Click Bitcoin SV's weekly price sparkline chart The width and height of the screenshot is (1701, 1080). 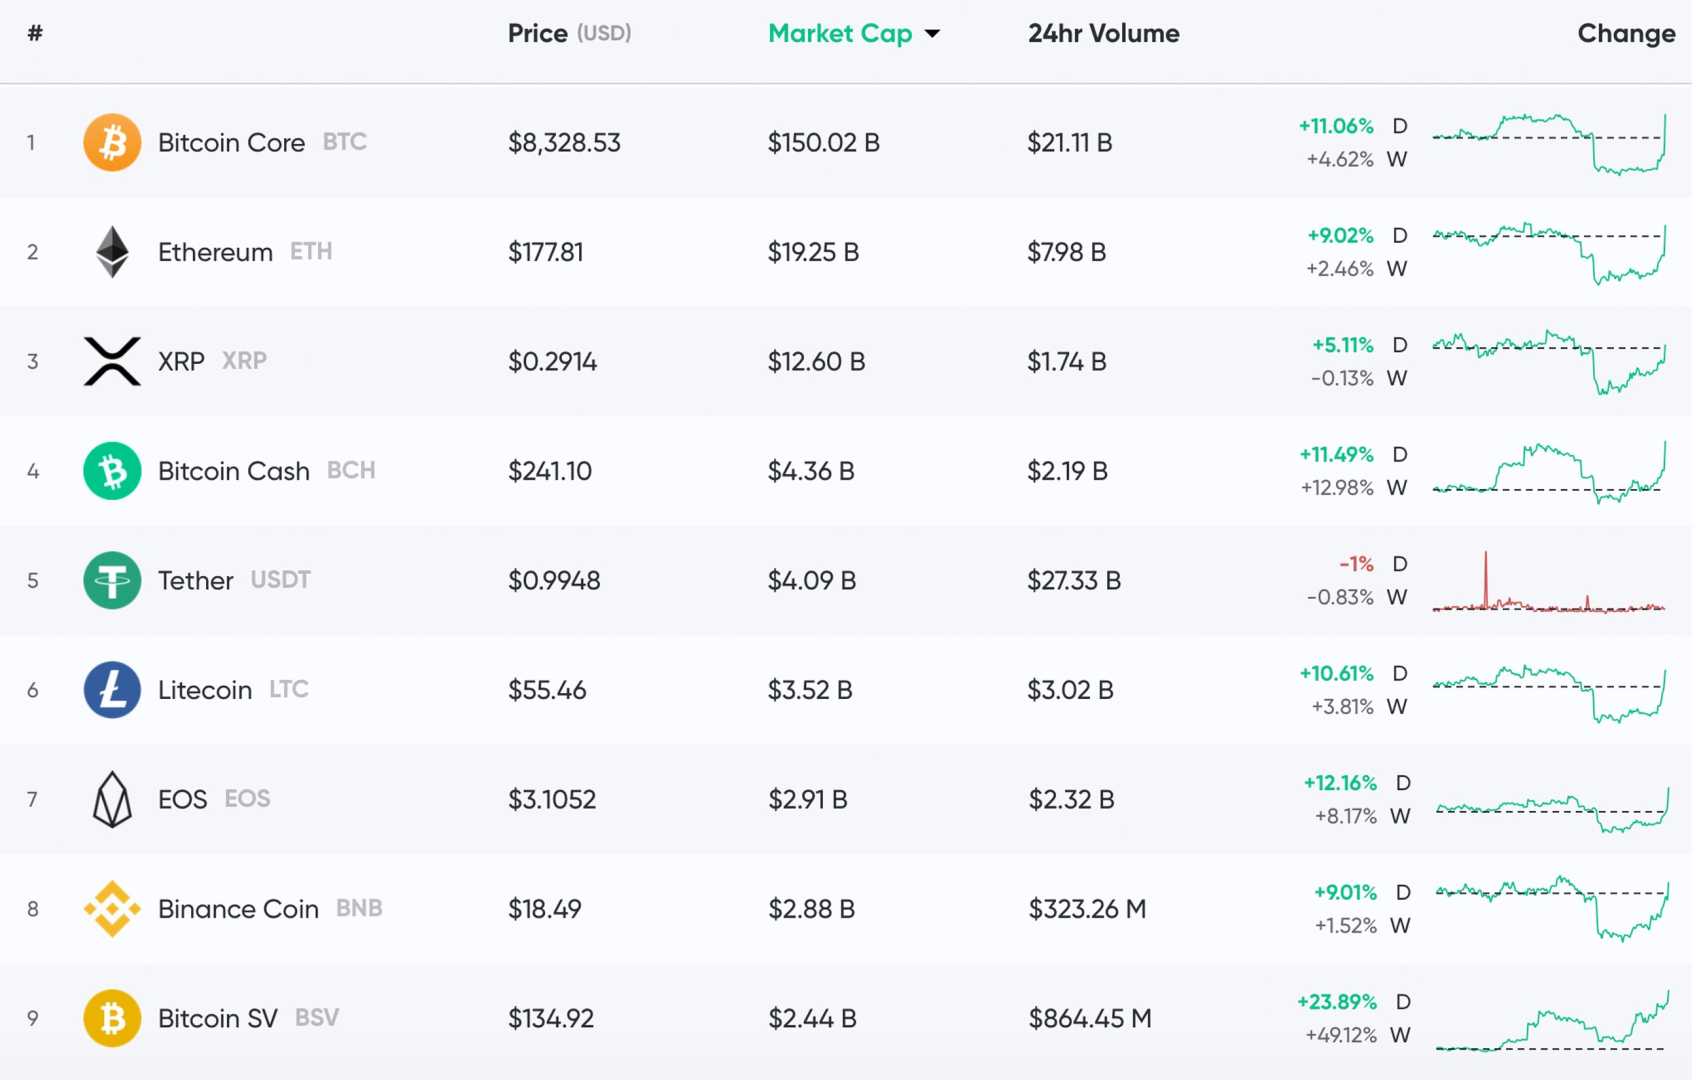click(x=1550, y=1018)
